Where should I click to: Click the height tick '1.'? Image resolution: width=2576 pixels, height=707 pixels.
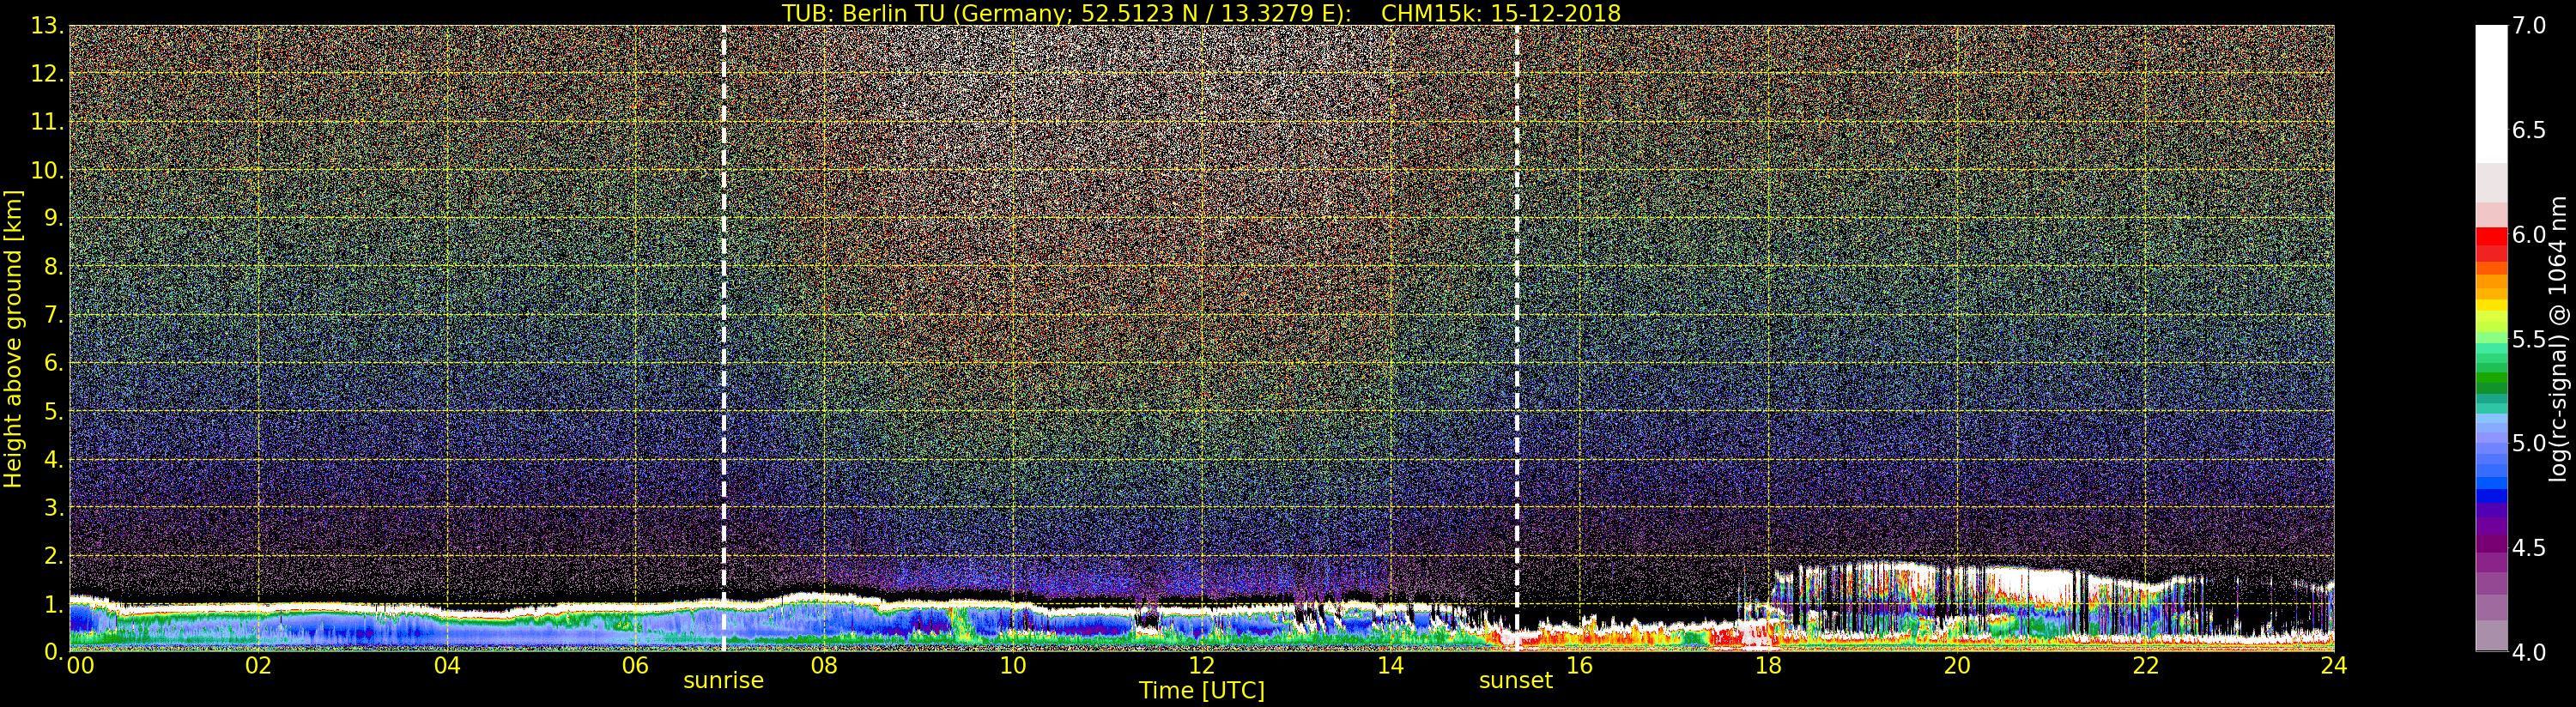(54, 603)
